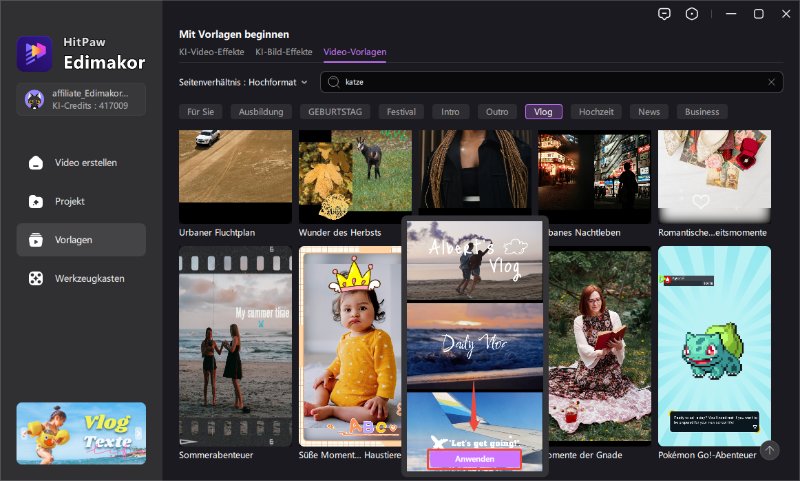Viewport: 800px width, 481px height.
Task: Select the Hochzeit category filter
Action: (597, 112)
